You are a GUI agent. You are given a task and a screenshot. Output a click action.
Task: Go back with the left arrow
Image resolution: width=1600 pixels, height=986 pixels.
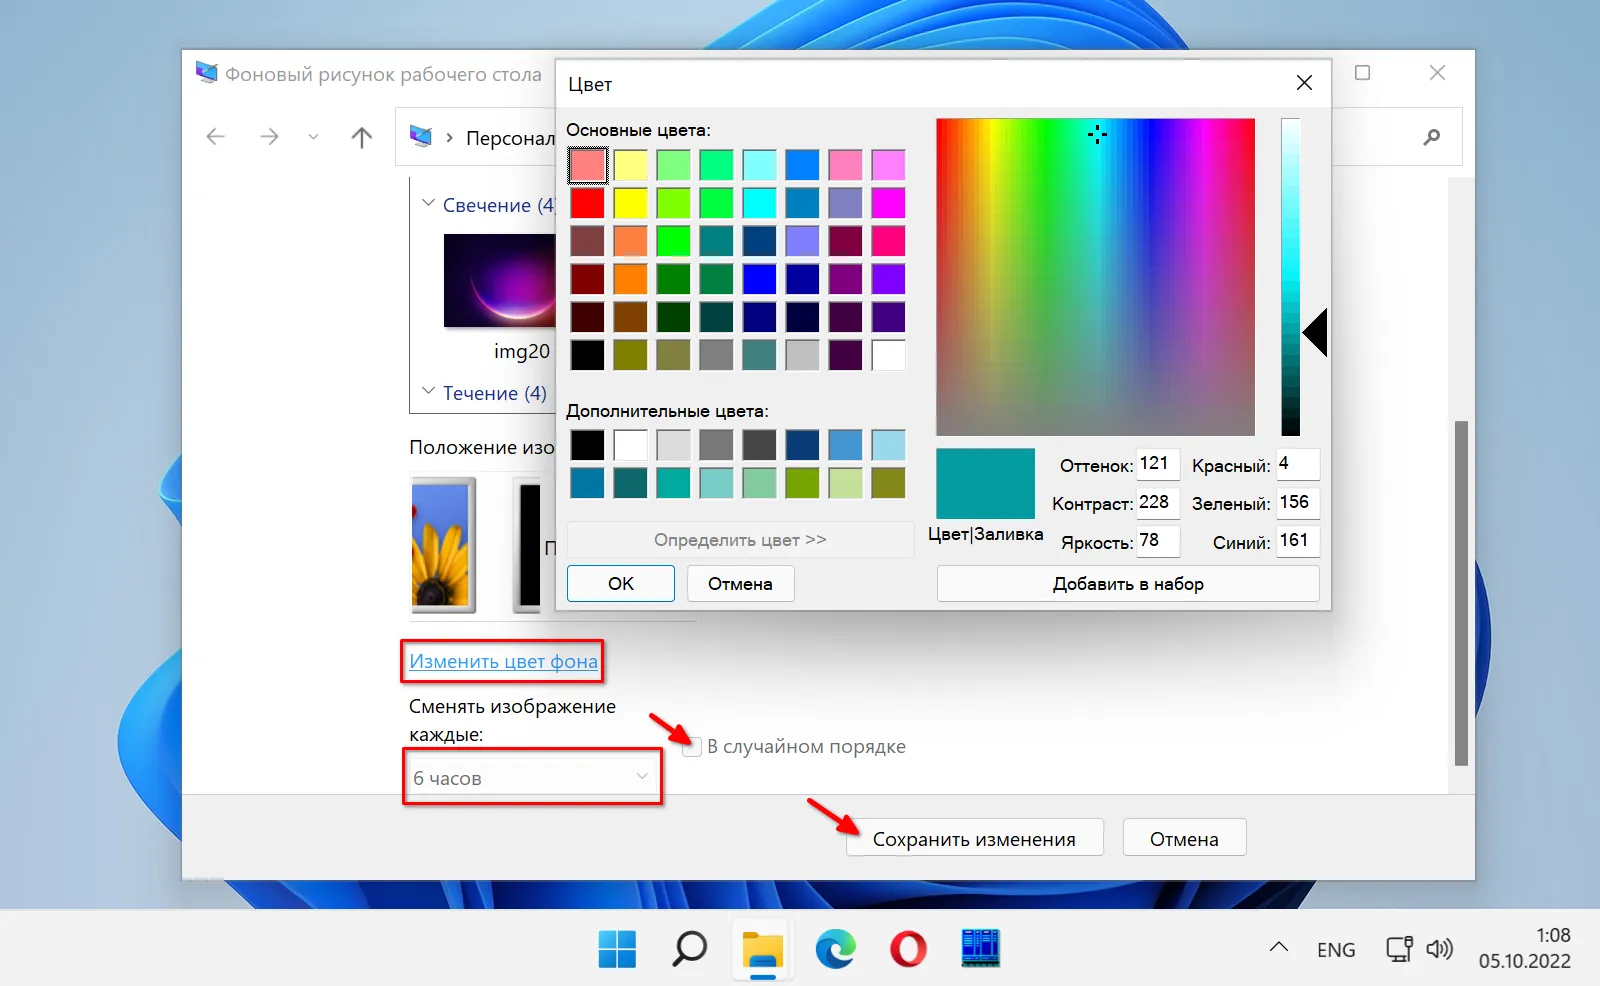tap(216, 136)
